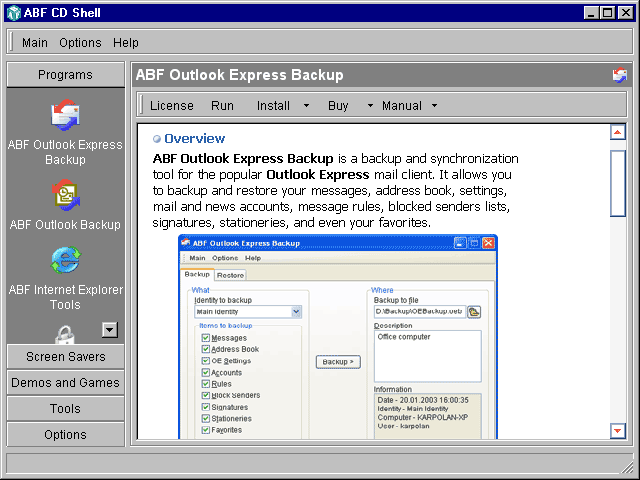Viewport: 640px width, 480px height.
Task: Expand the Manual dropdown arrow
Action: [435, 106]
